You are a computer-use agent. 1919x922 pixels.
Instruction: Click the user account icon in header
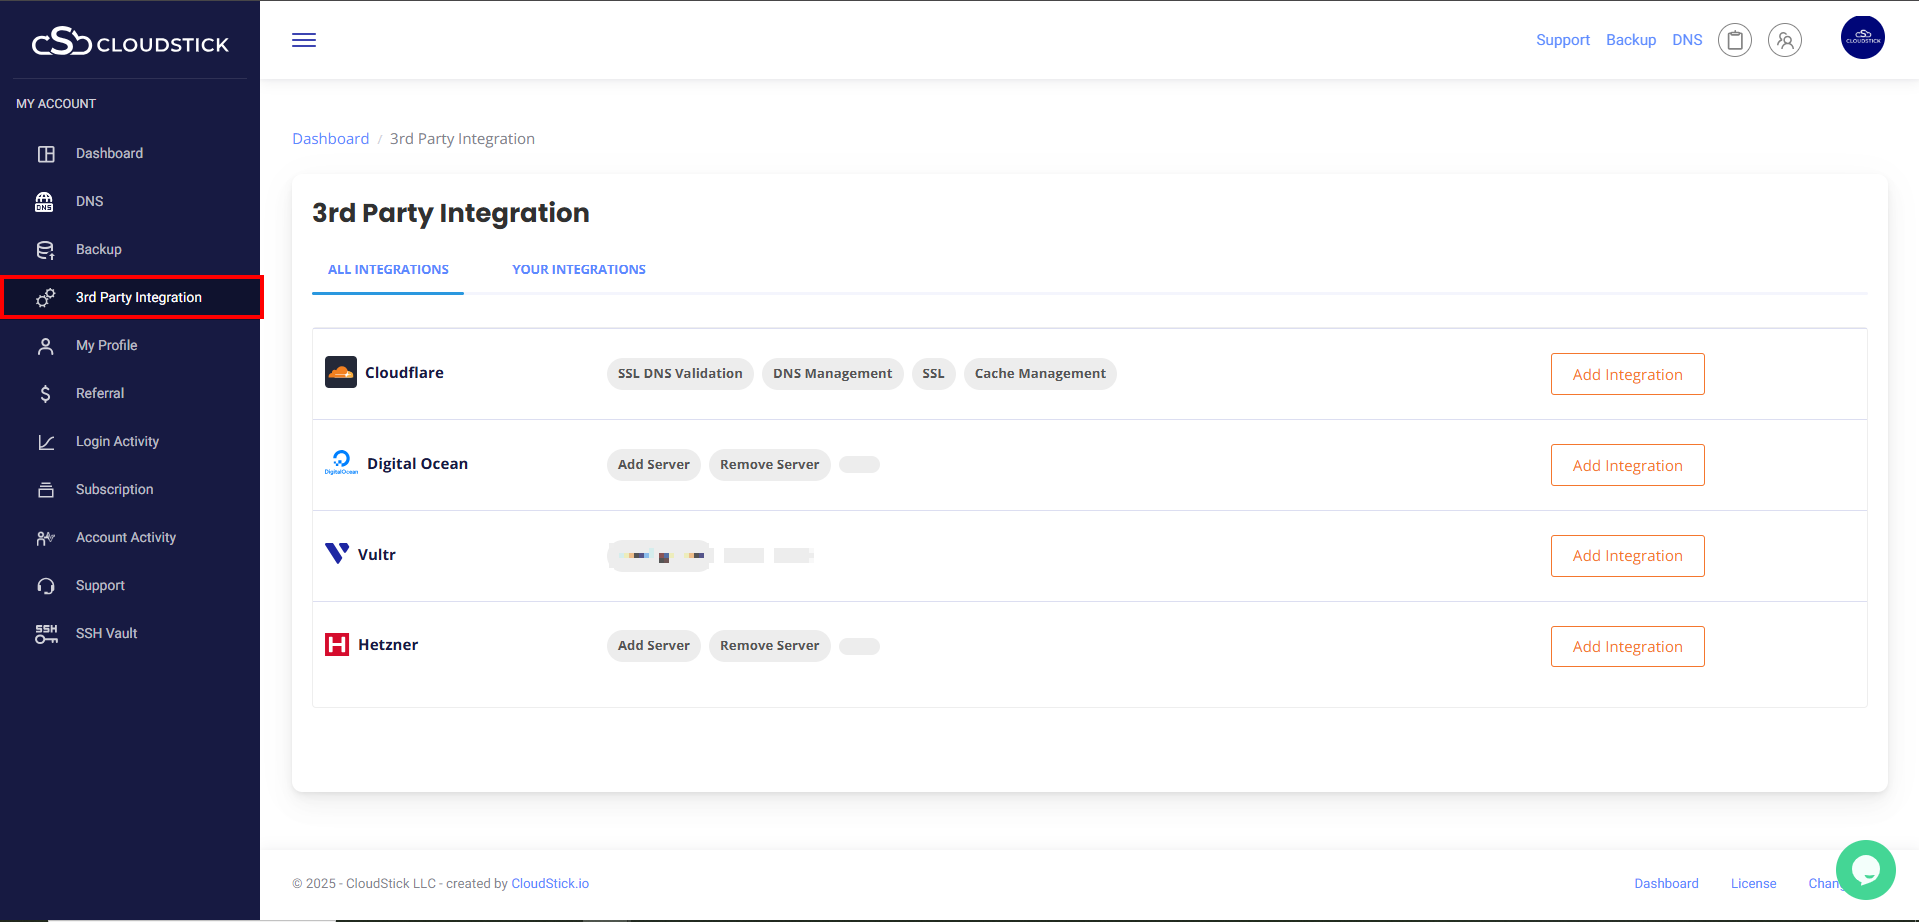click(1785, 40)
